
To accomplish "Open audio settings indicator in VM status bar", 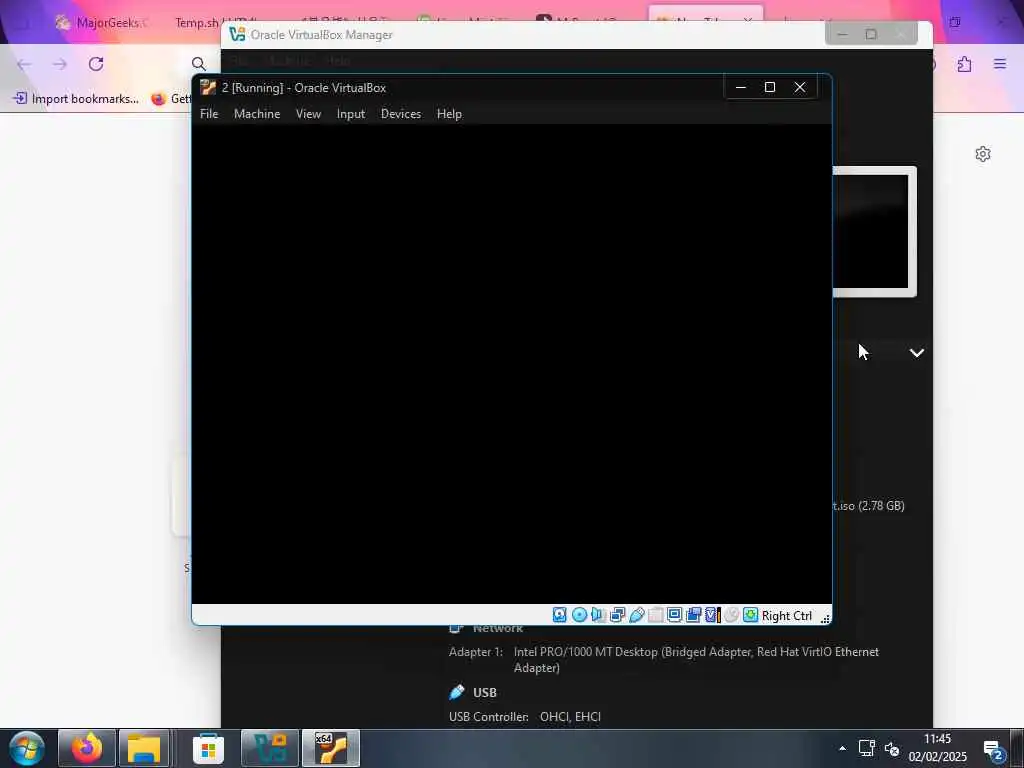I will (x=598, y=615).
